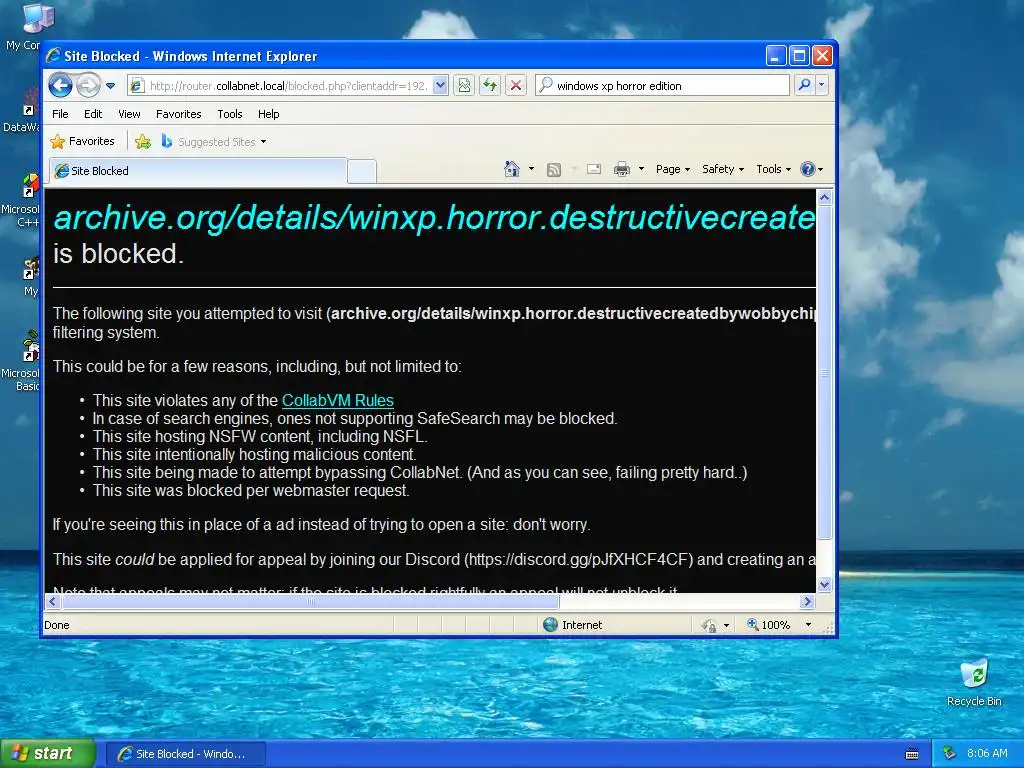Open the View menu
1024x768 pixels.
[129, 114]
